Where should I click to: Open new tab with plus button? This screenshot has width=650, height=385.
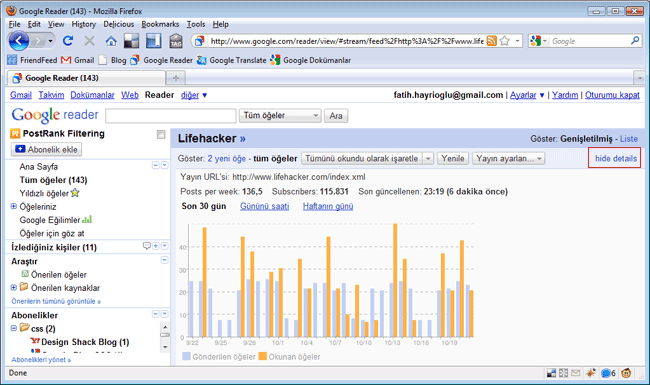176,78
